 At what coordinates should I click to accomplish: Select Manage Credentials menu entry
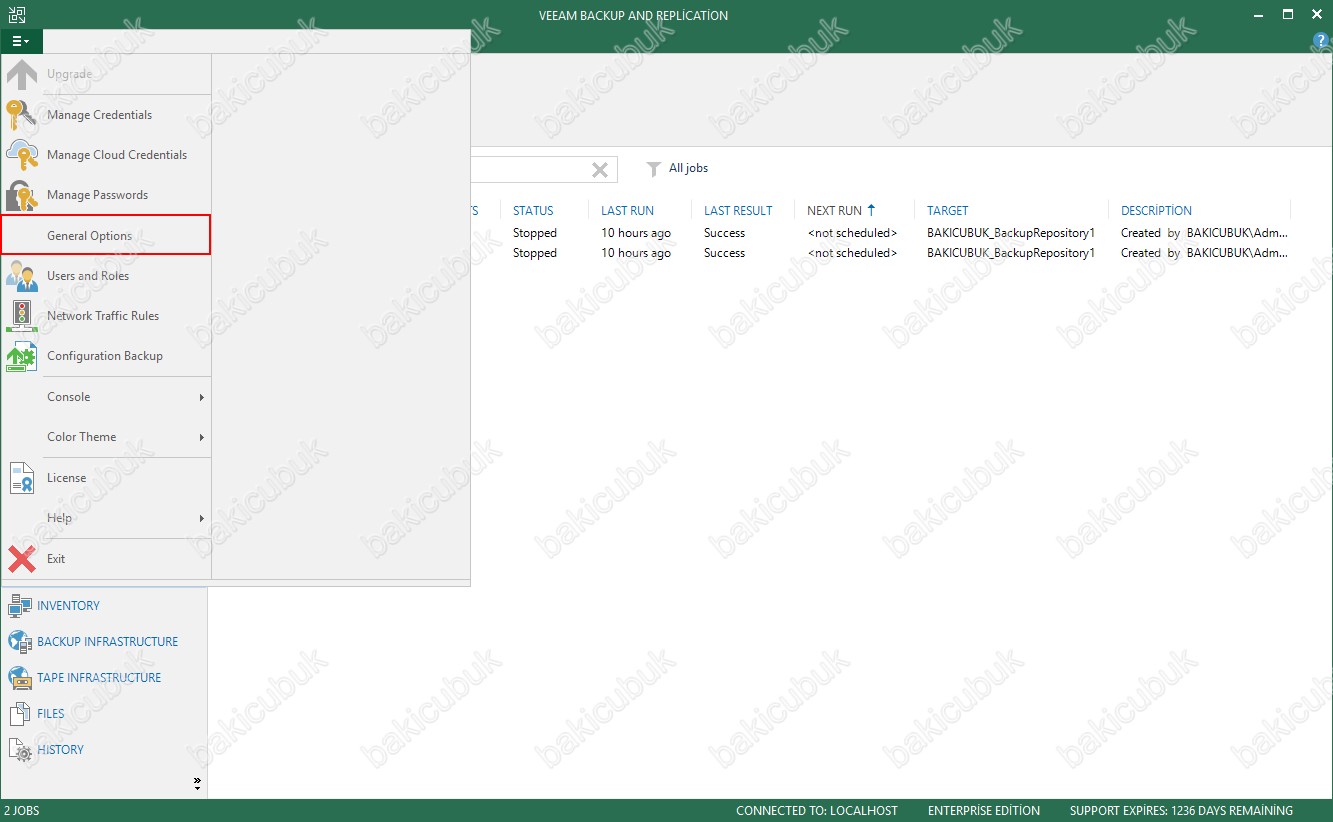click(x=105, y=115)
